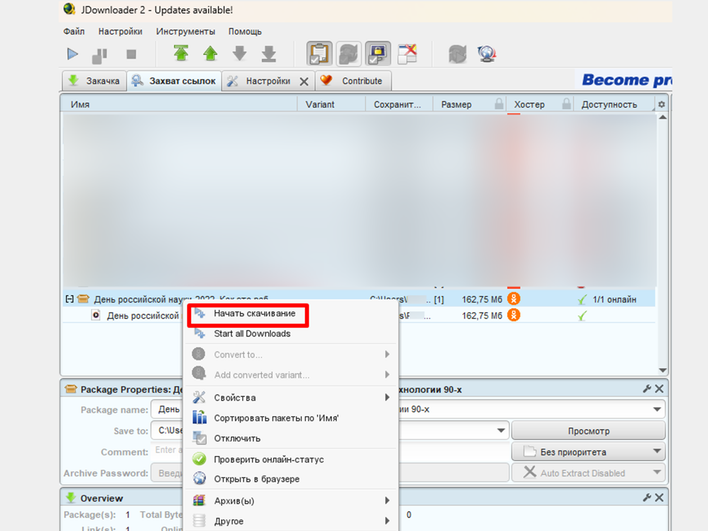Open the Инструменты menu

186,31
